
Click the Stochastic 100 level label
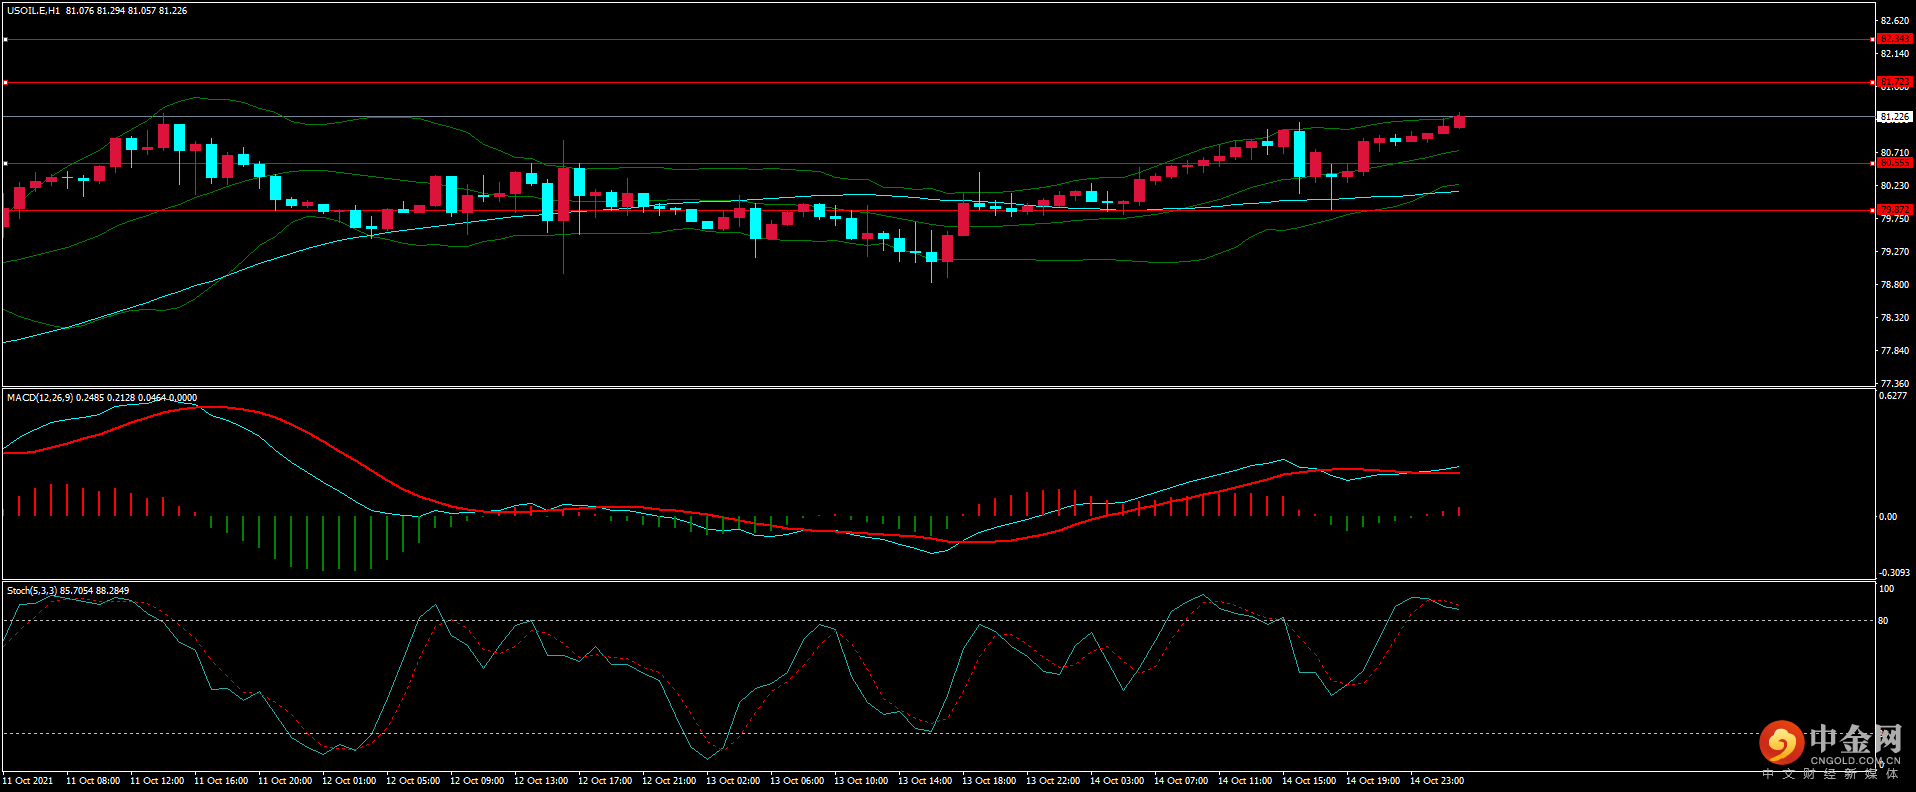tap(1887, 589)
